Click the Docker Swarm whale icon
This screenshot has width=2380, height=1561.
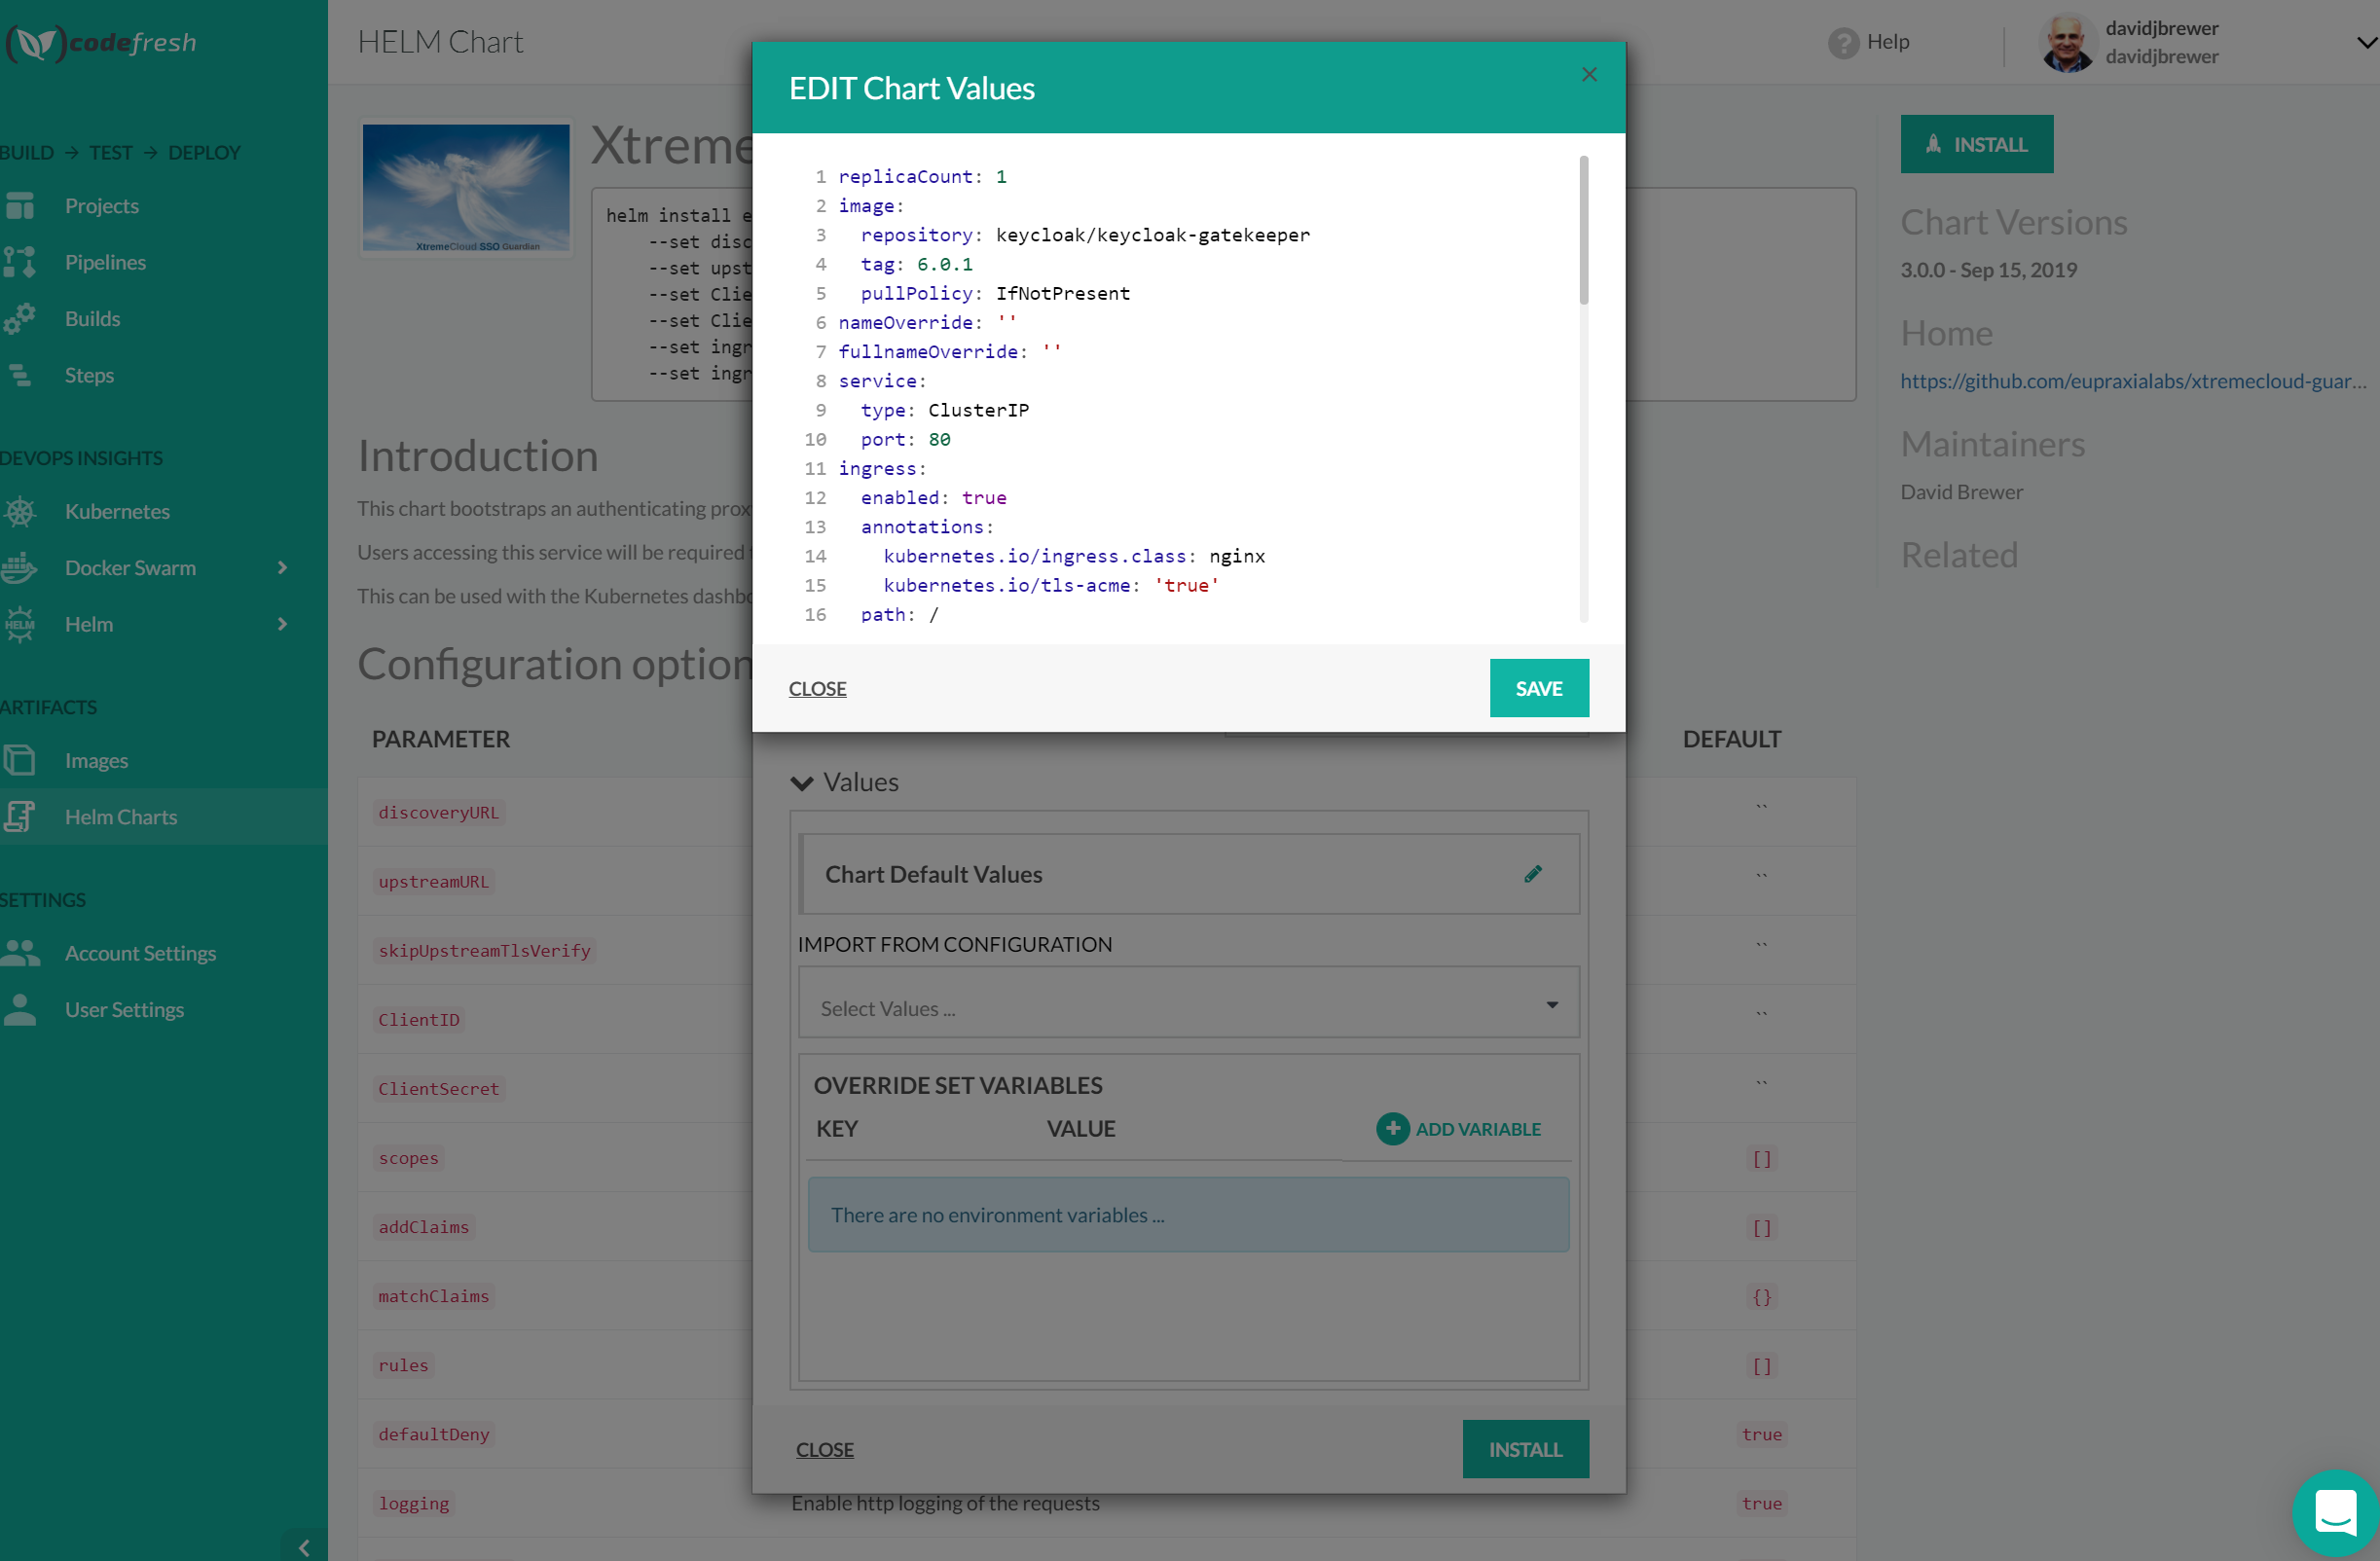[x=20, y=567]
